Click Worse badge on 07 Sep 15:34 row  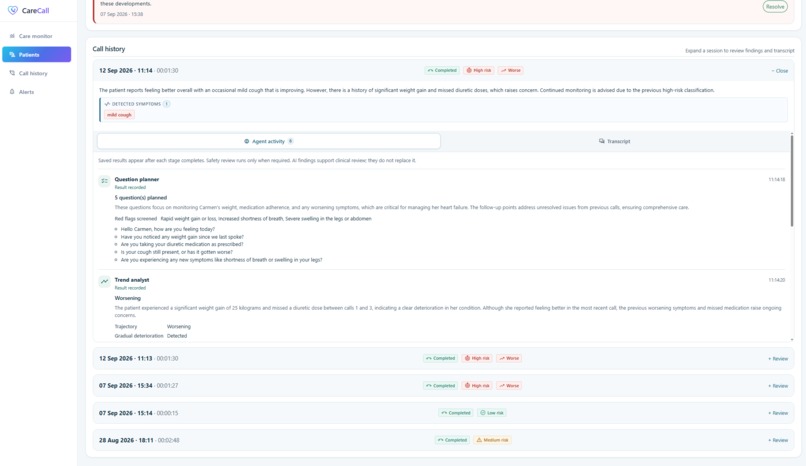click(x=509, y=385)
